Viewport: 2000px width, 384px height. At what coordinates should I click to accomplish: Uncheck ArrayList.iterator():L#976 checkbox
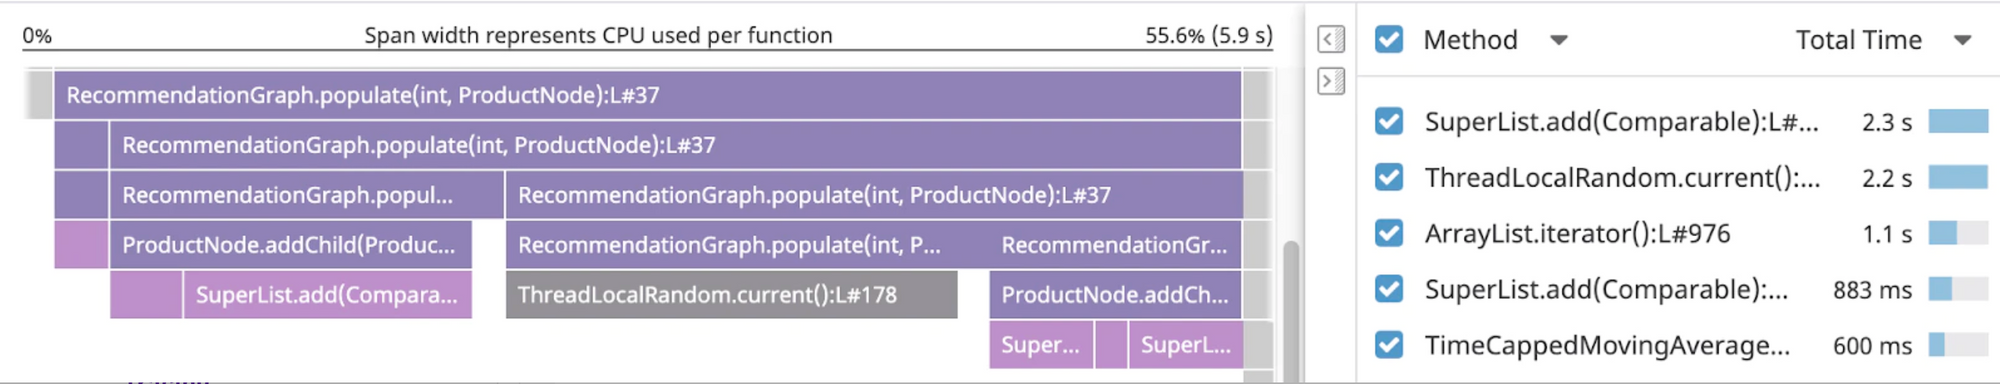[1388, 233]
